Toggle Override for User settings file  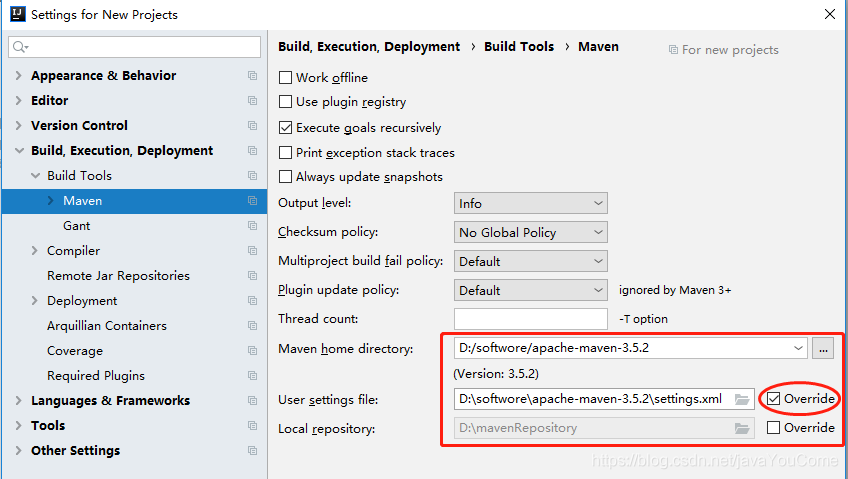(x=773, y=399)
